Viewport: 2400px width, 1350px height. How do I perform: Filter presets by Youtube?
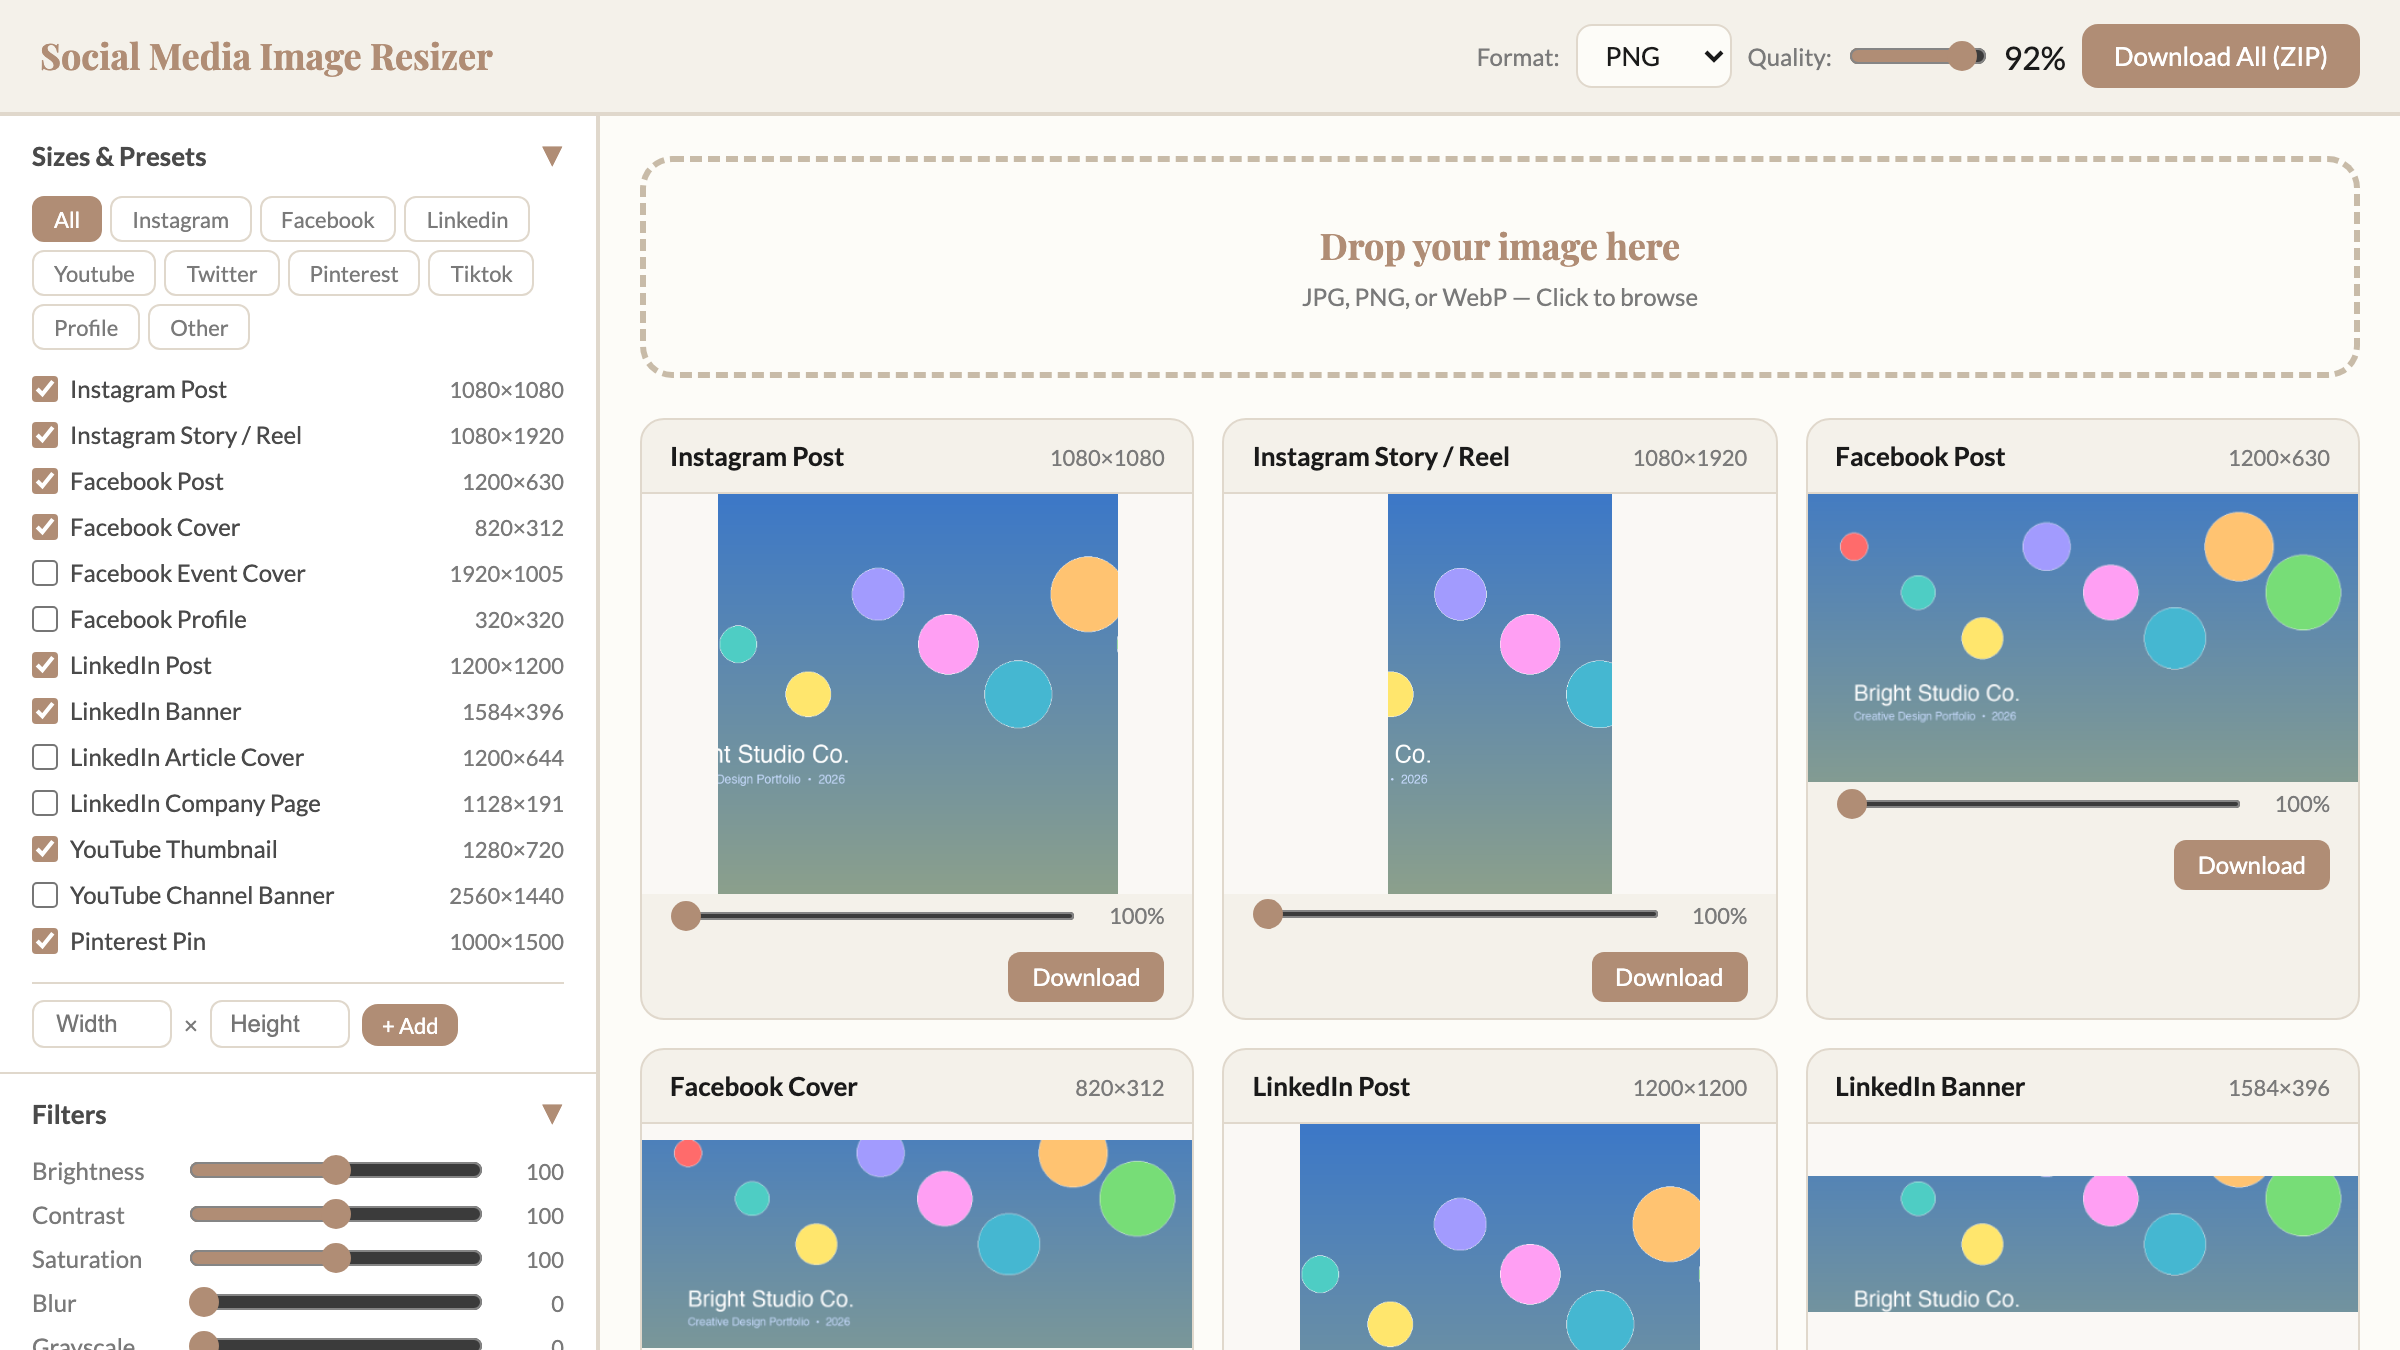click(94, 273)
